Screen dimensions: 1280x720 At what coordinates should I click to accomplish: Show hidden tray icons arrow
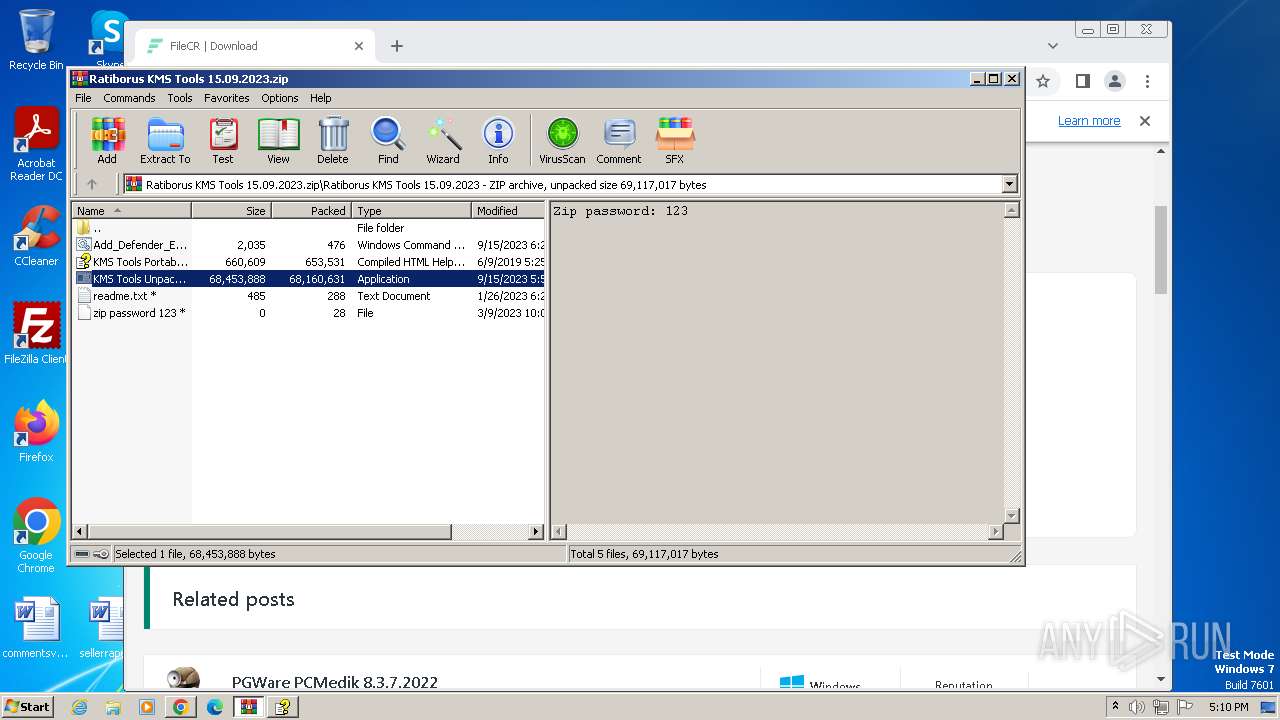tap(1116, 707)
